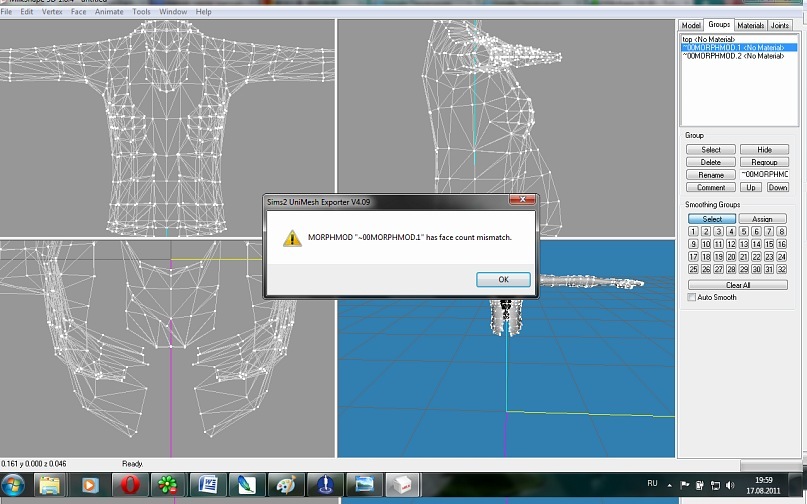Screen dimensions: 807x504
Task: Click the Windows Start button
Action: (14, 485)
